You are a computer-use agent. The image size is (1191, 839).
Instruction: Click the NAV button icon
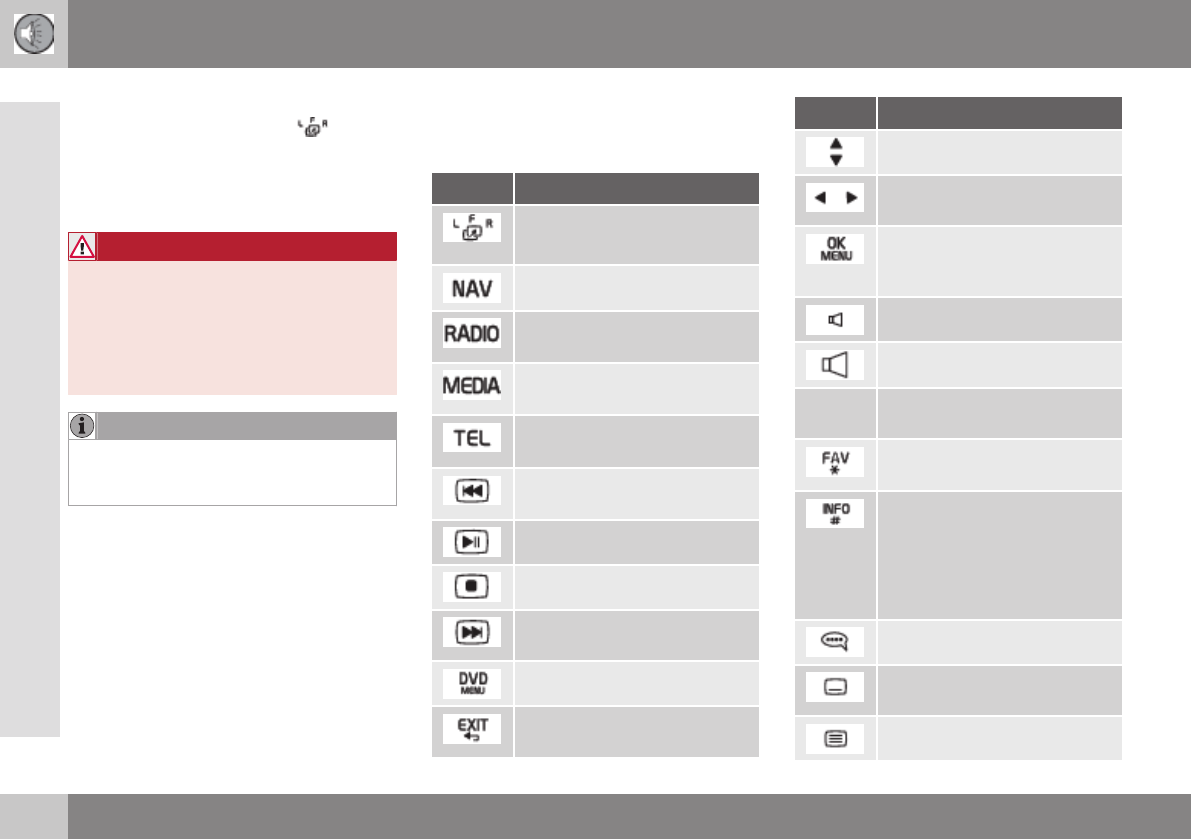coord(472,288)
